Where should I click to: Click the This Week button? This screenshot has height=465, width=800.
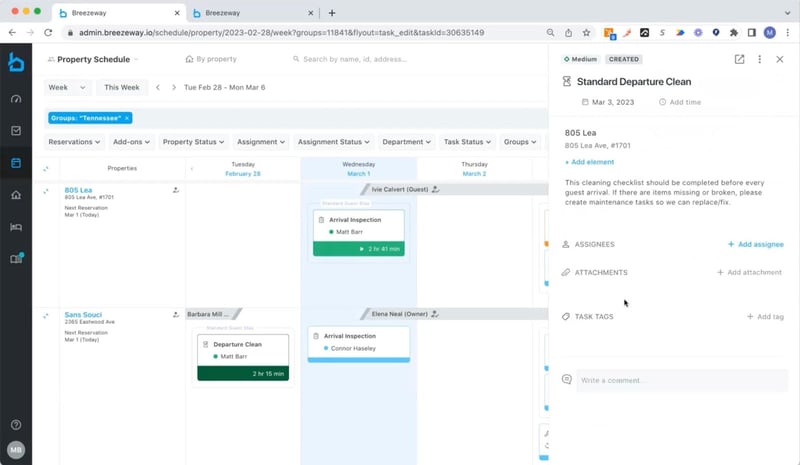122,88
